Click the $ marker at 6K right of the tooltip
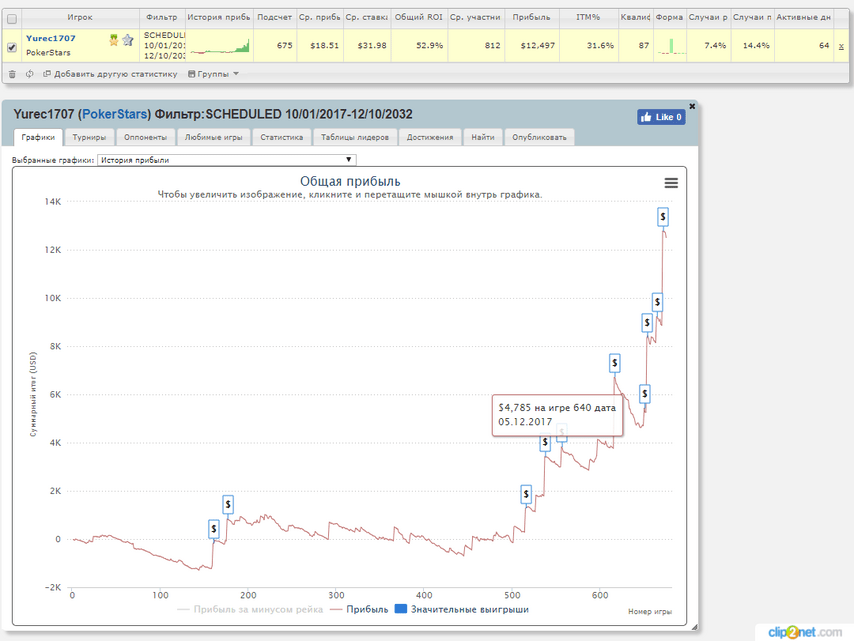 [645, 393]
